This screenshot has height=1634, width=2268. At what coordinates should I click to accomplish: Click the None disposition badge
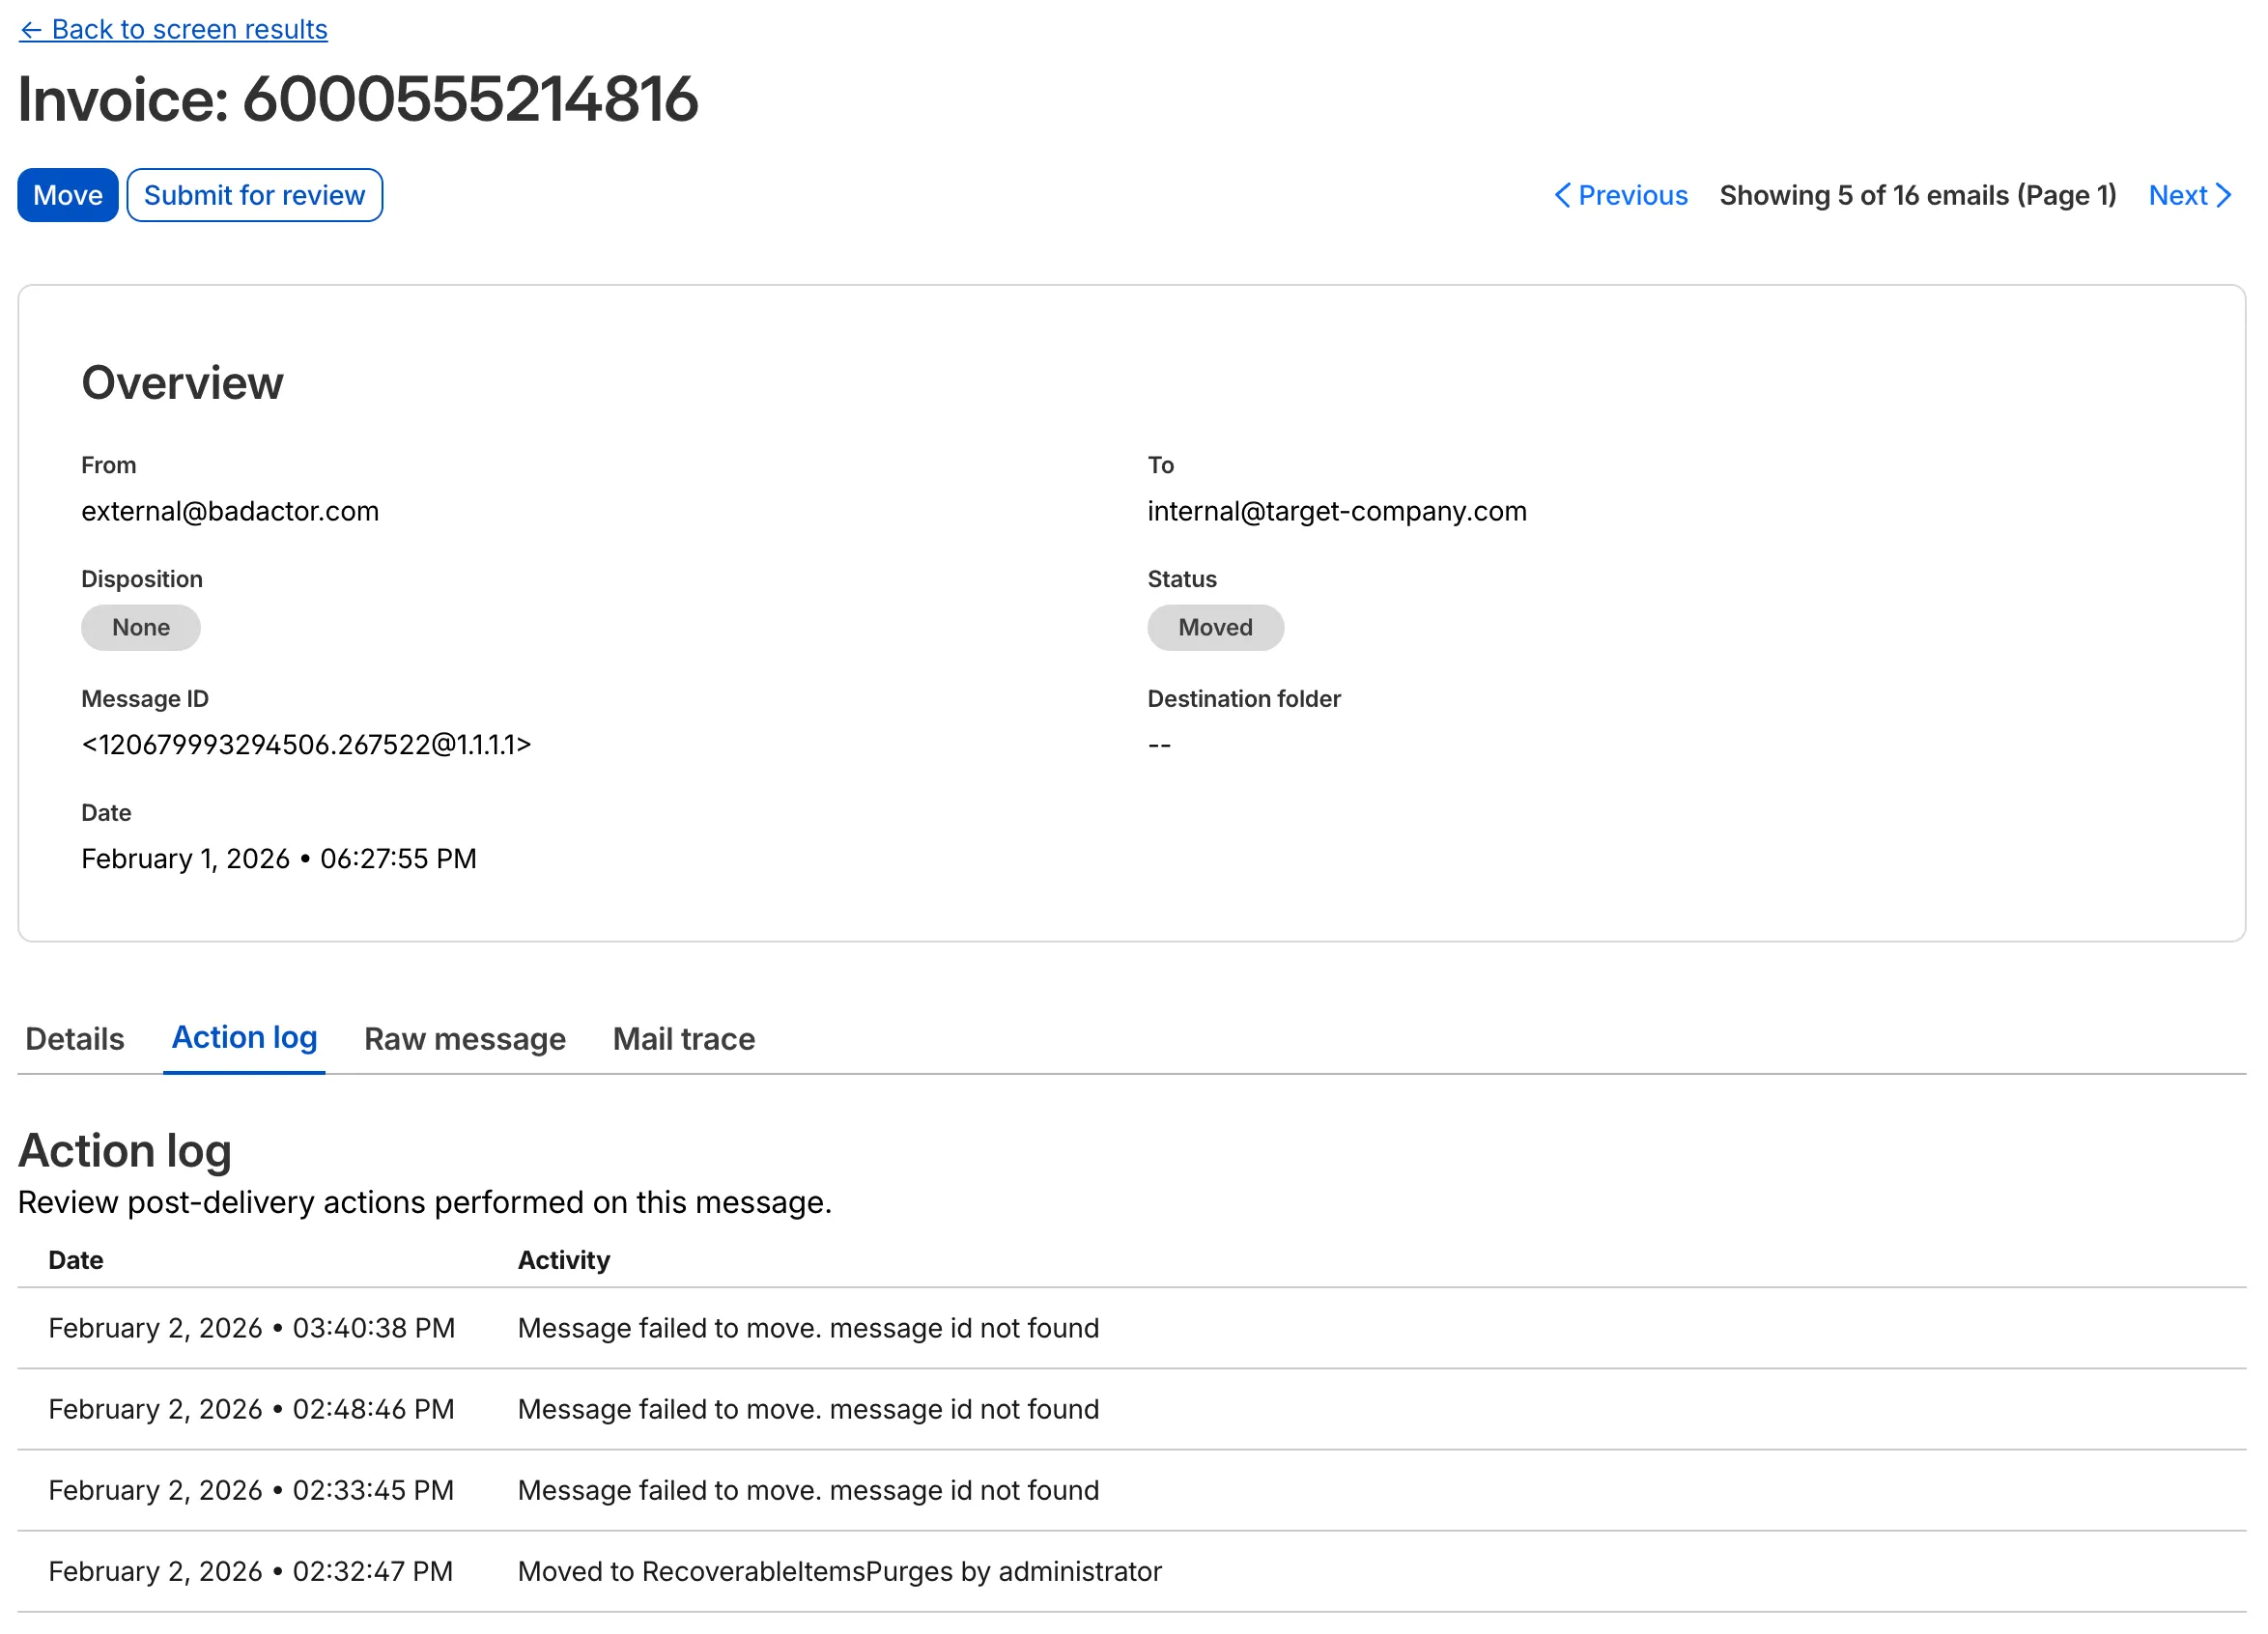point(141,627)
